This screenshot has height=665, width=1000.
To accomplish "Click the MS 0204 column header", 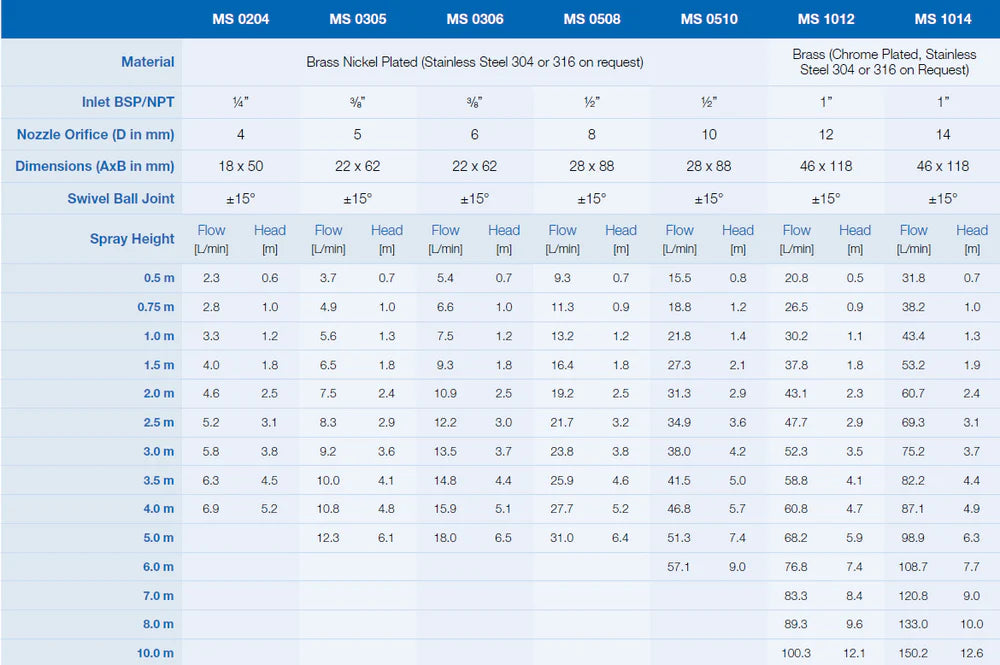I will pos(240,19).
